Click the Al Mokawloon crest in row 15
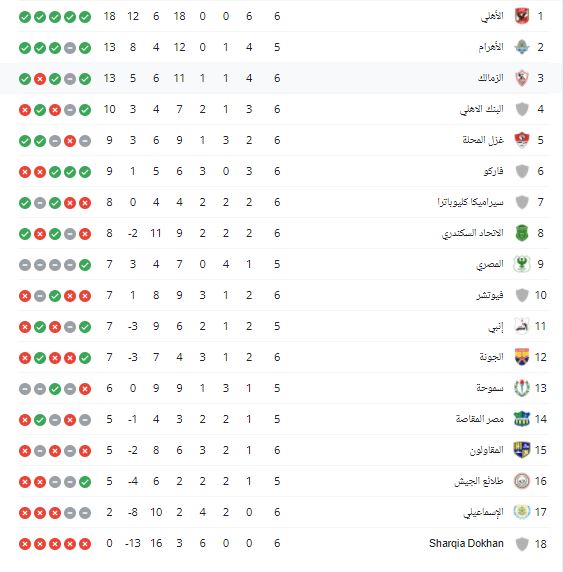 [x=522, y=450]
